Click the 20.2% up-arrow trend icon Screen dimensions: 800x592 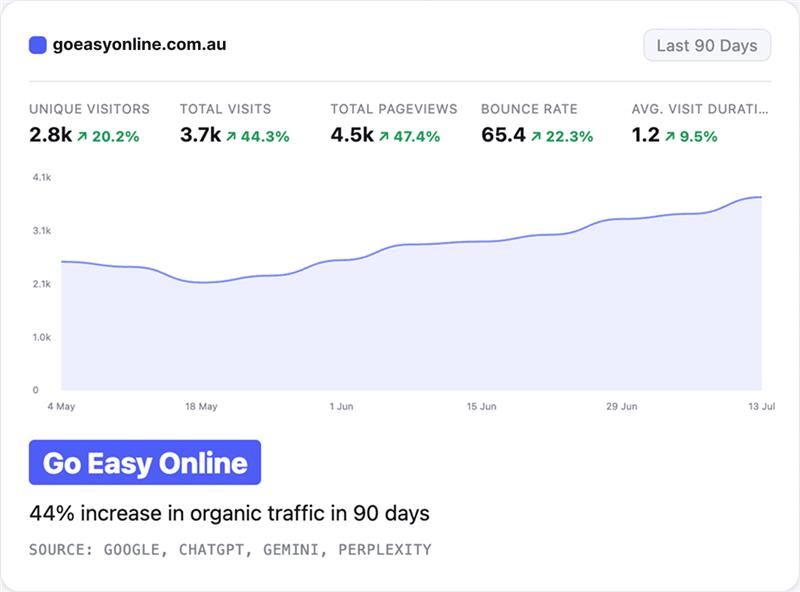[x=82, y=136]
